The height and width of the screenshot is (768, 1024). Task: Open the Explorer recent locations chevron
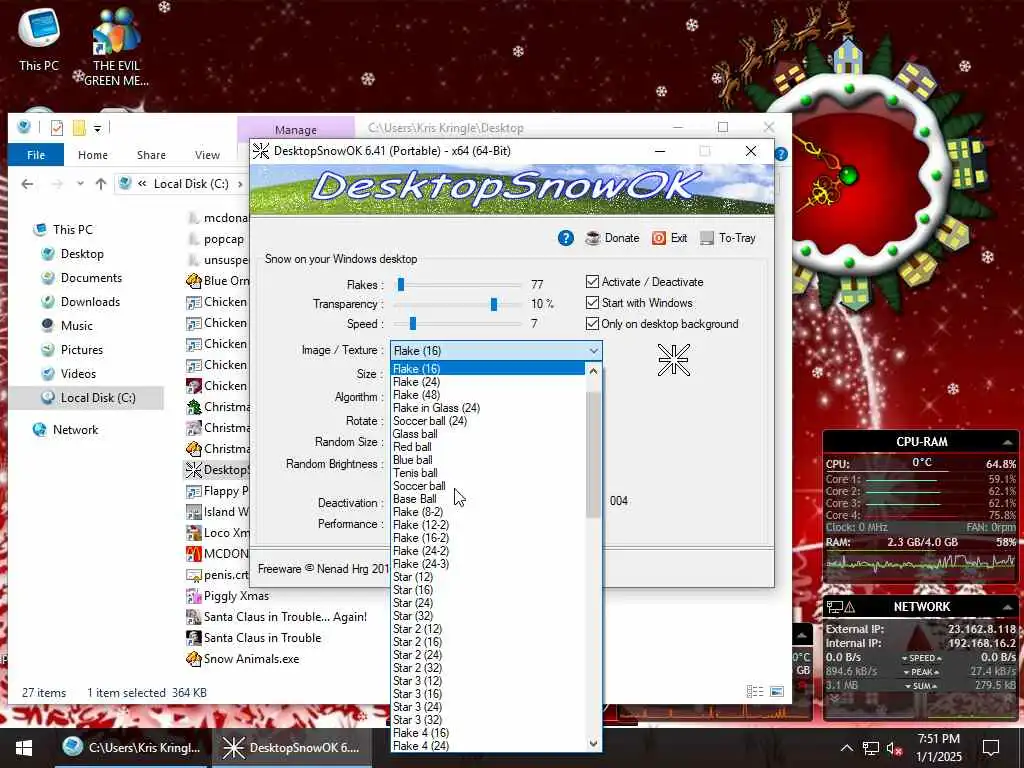pyautogui.click(x=80, y=184)
